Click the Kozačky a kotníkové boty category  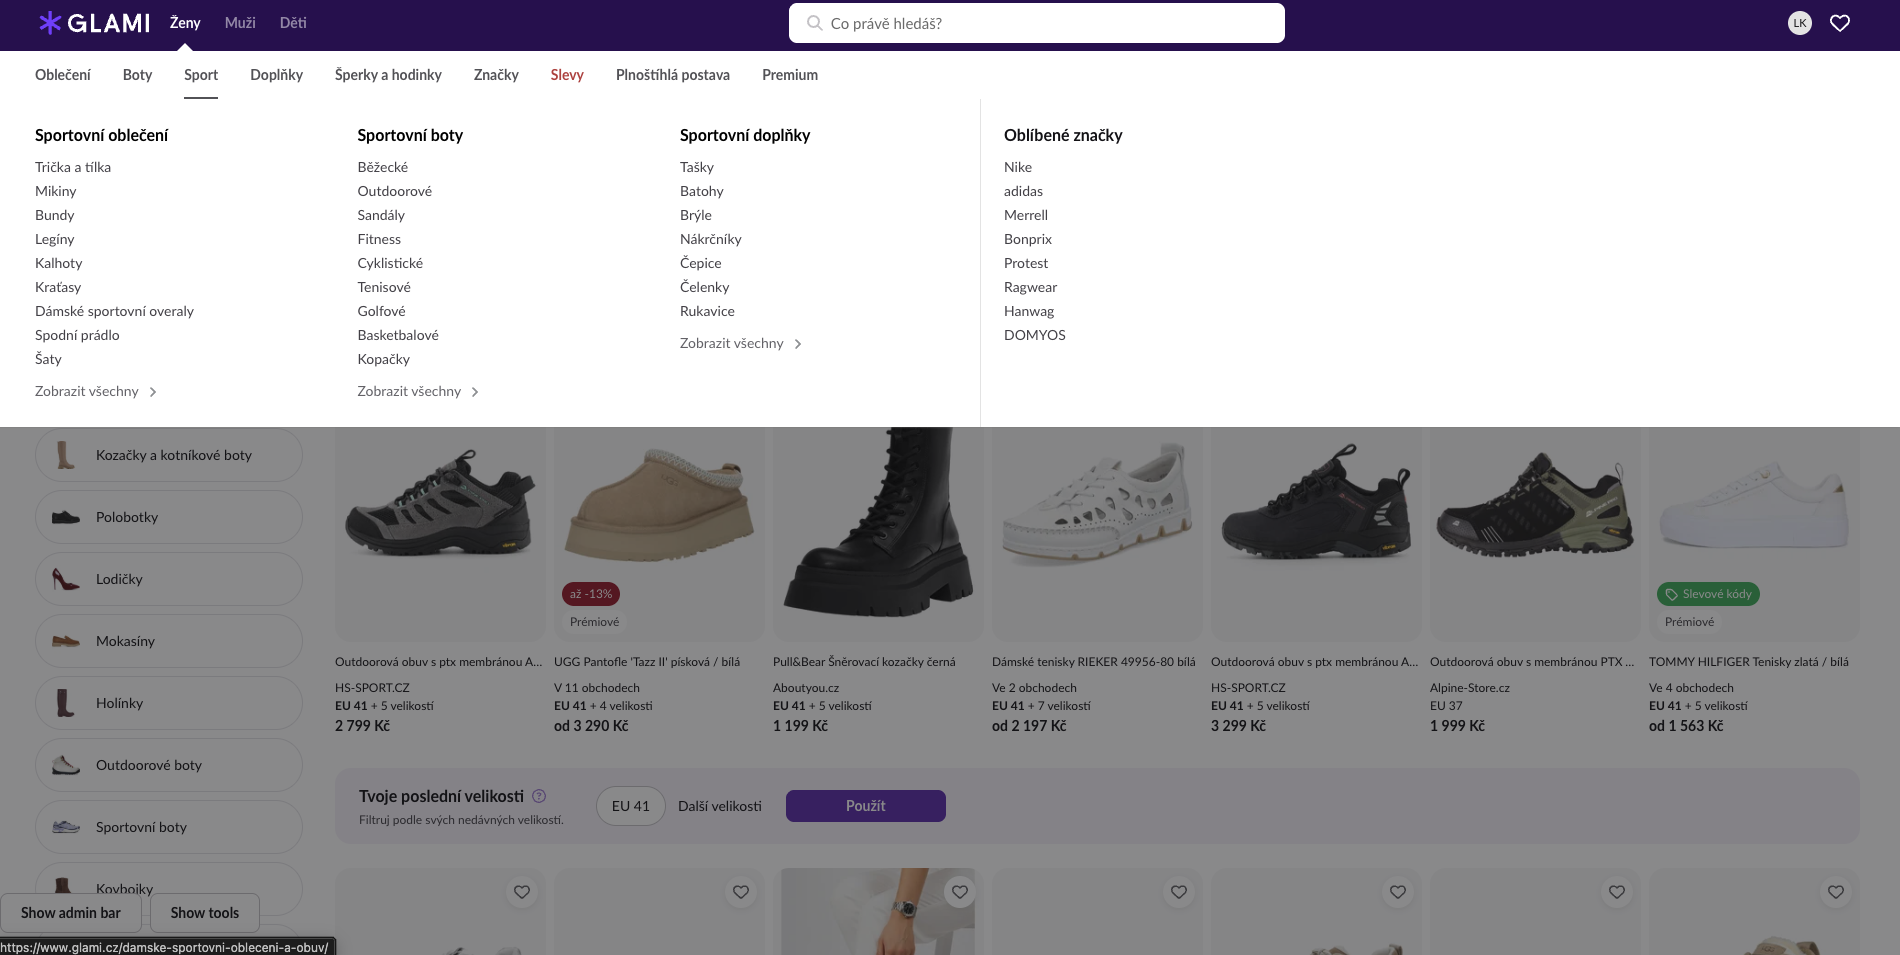[169, 455]
